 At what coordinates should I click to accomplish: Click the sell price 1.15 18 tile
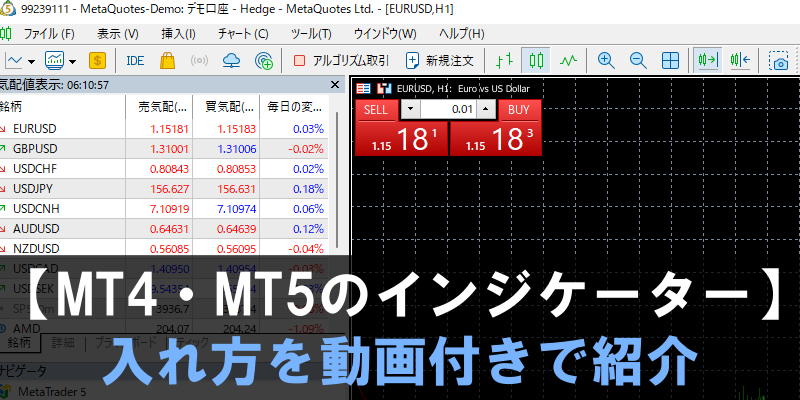(401, 139)
